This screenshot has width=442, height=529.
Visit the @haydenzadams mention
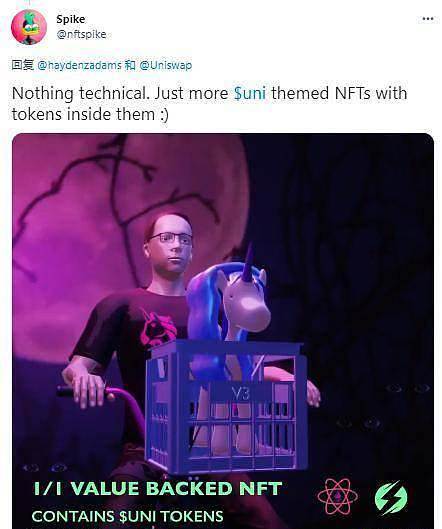click(x=79, y=65)
